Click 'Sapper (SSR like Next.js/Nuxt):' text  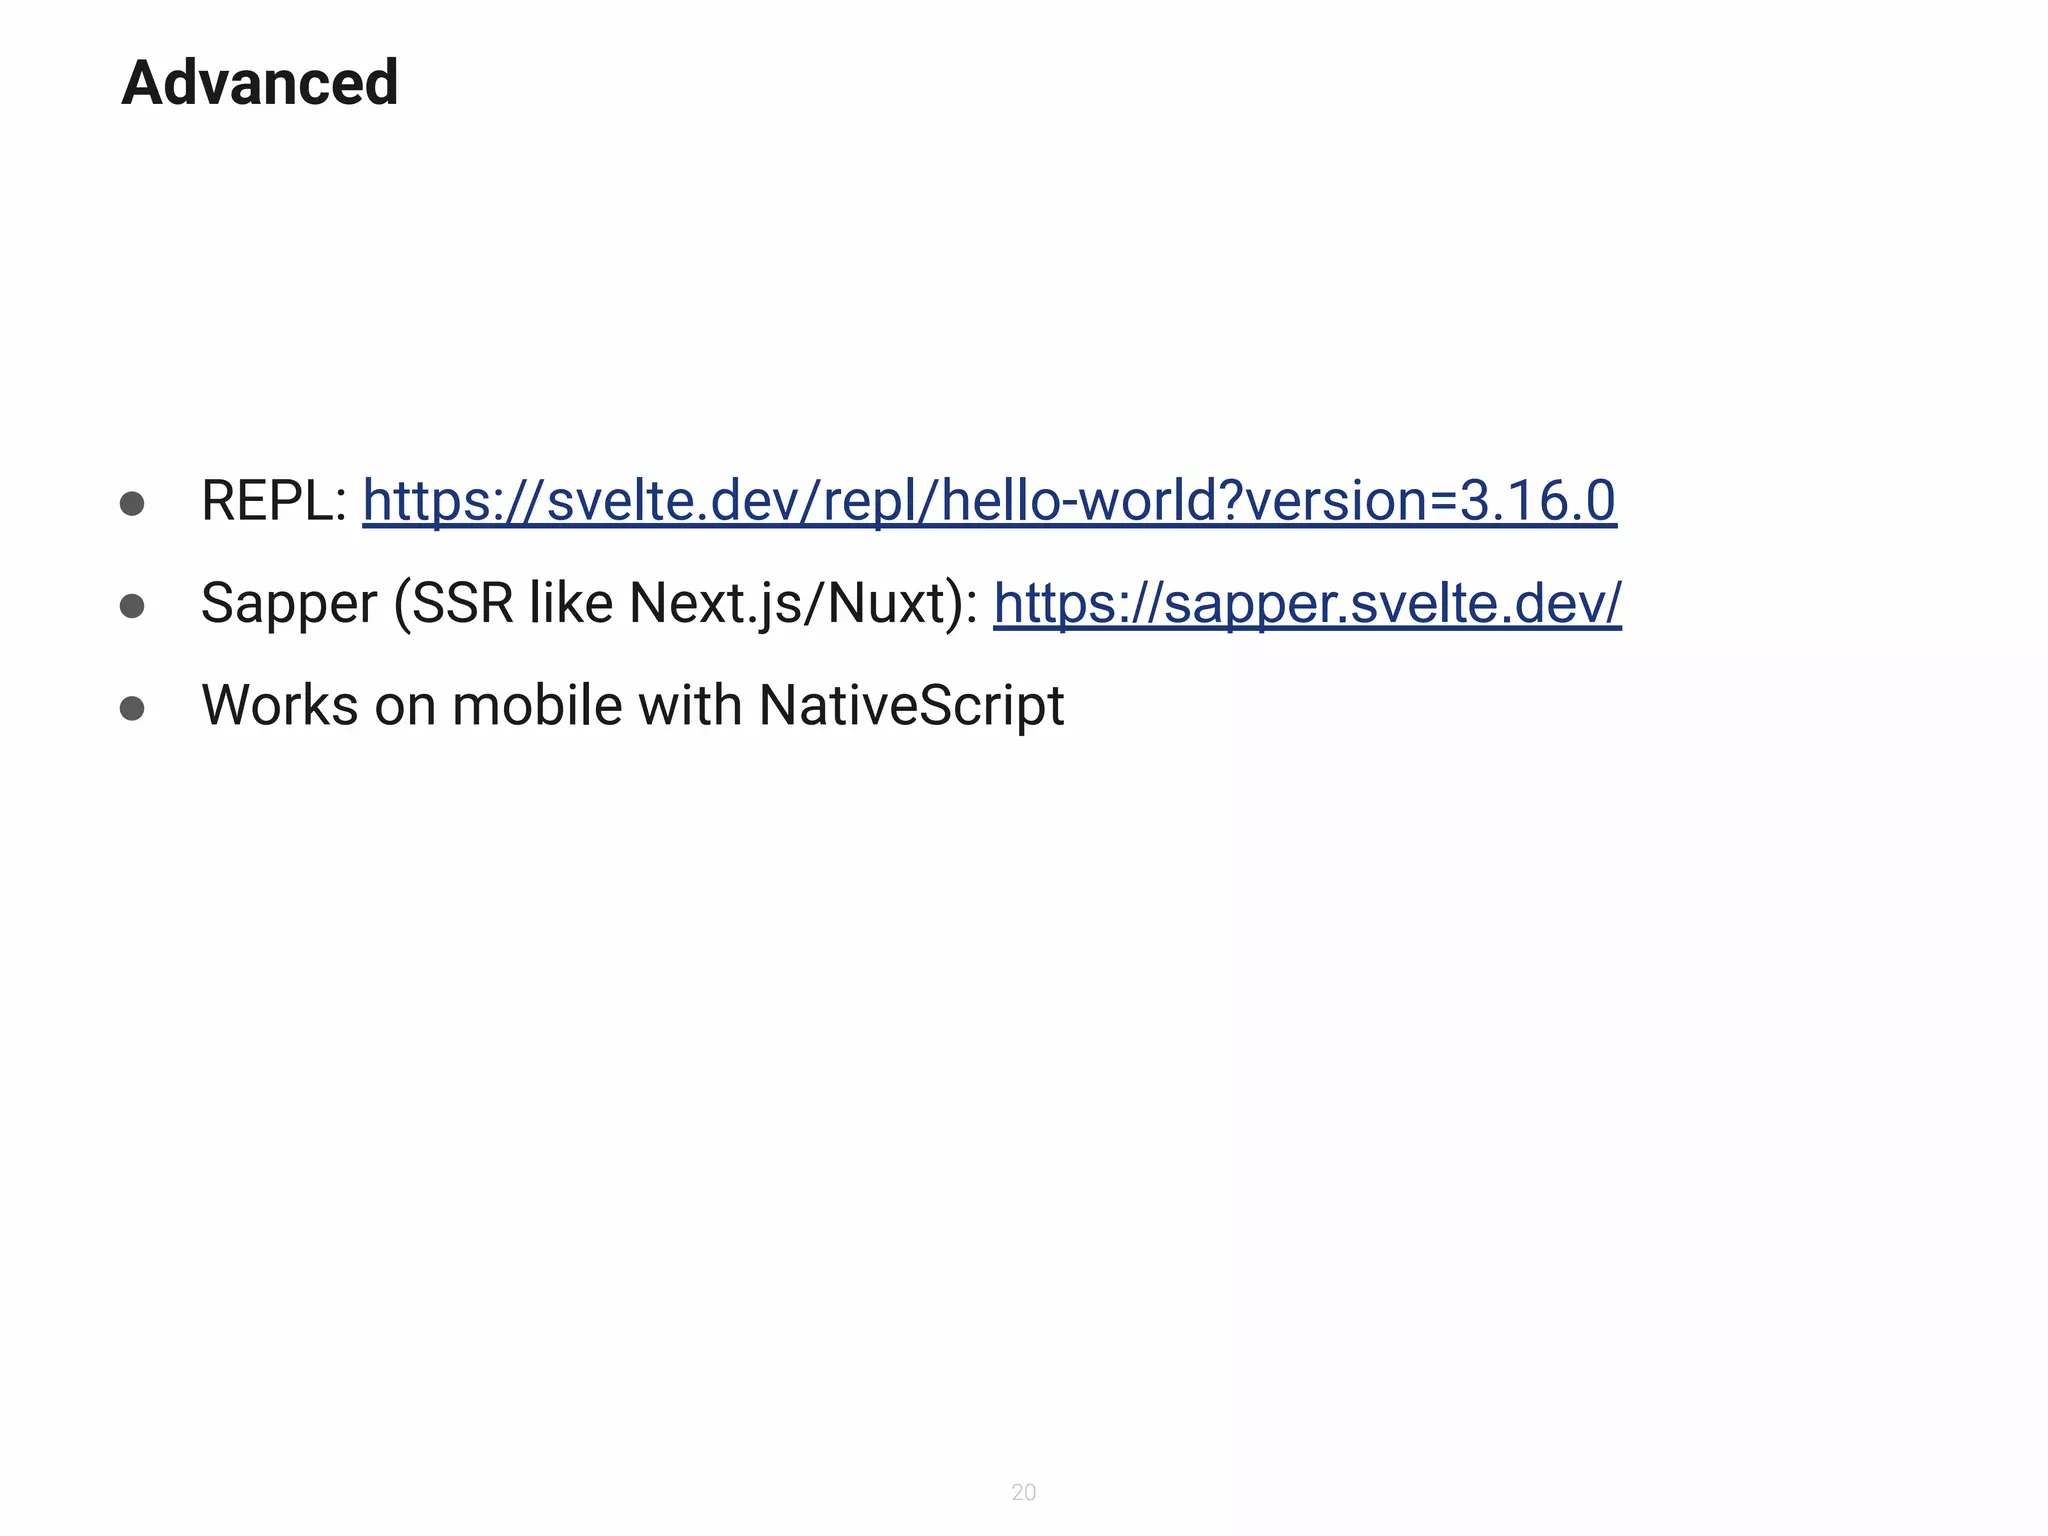coord(589,603)
